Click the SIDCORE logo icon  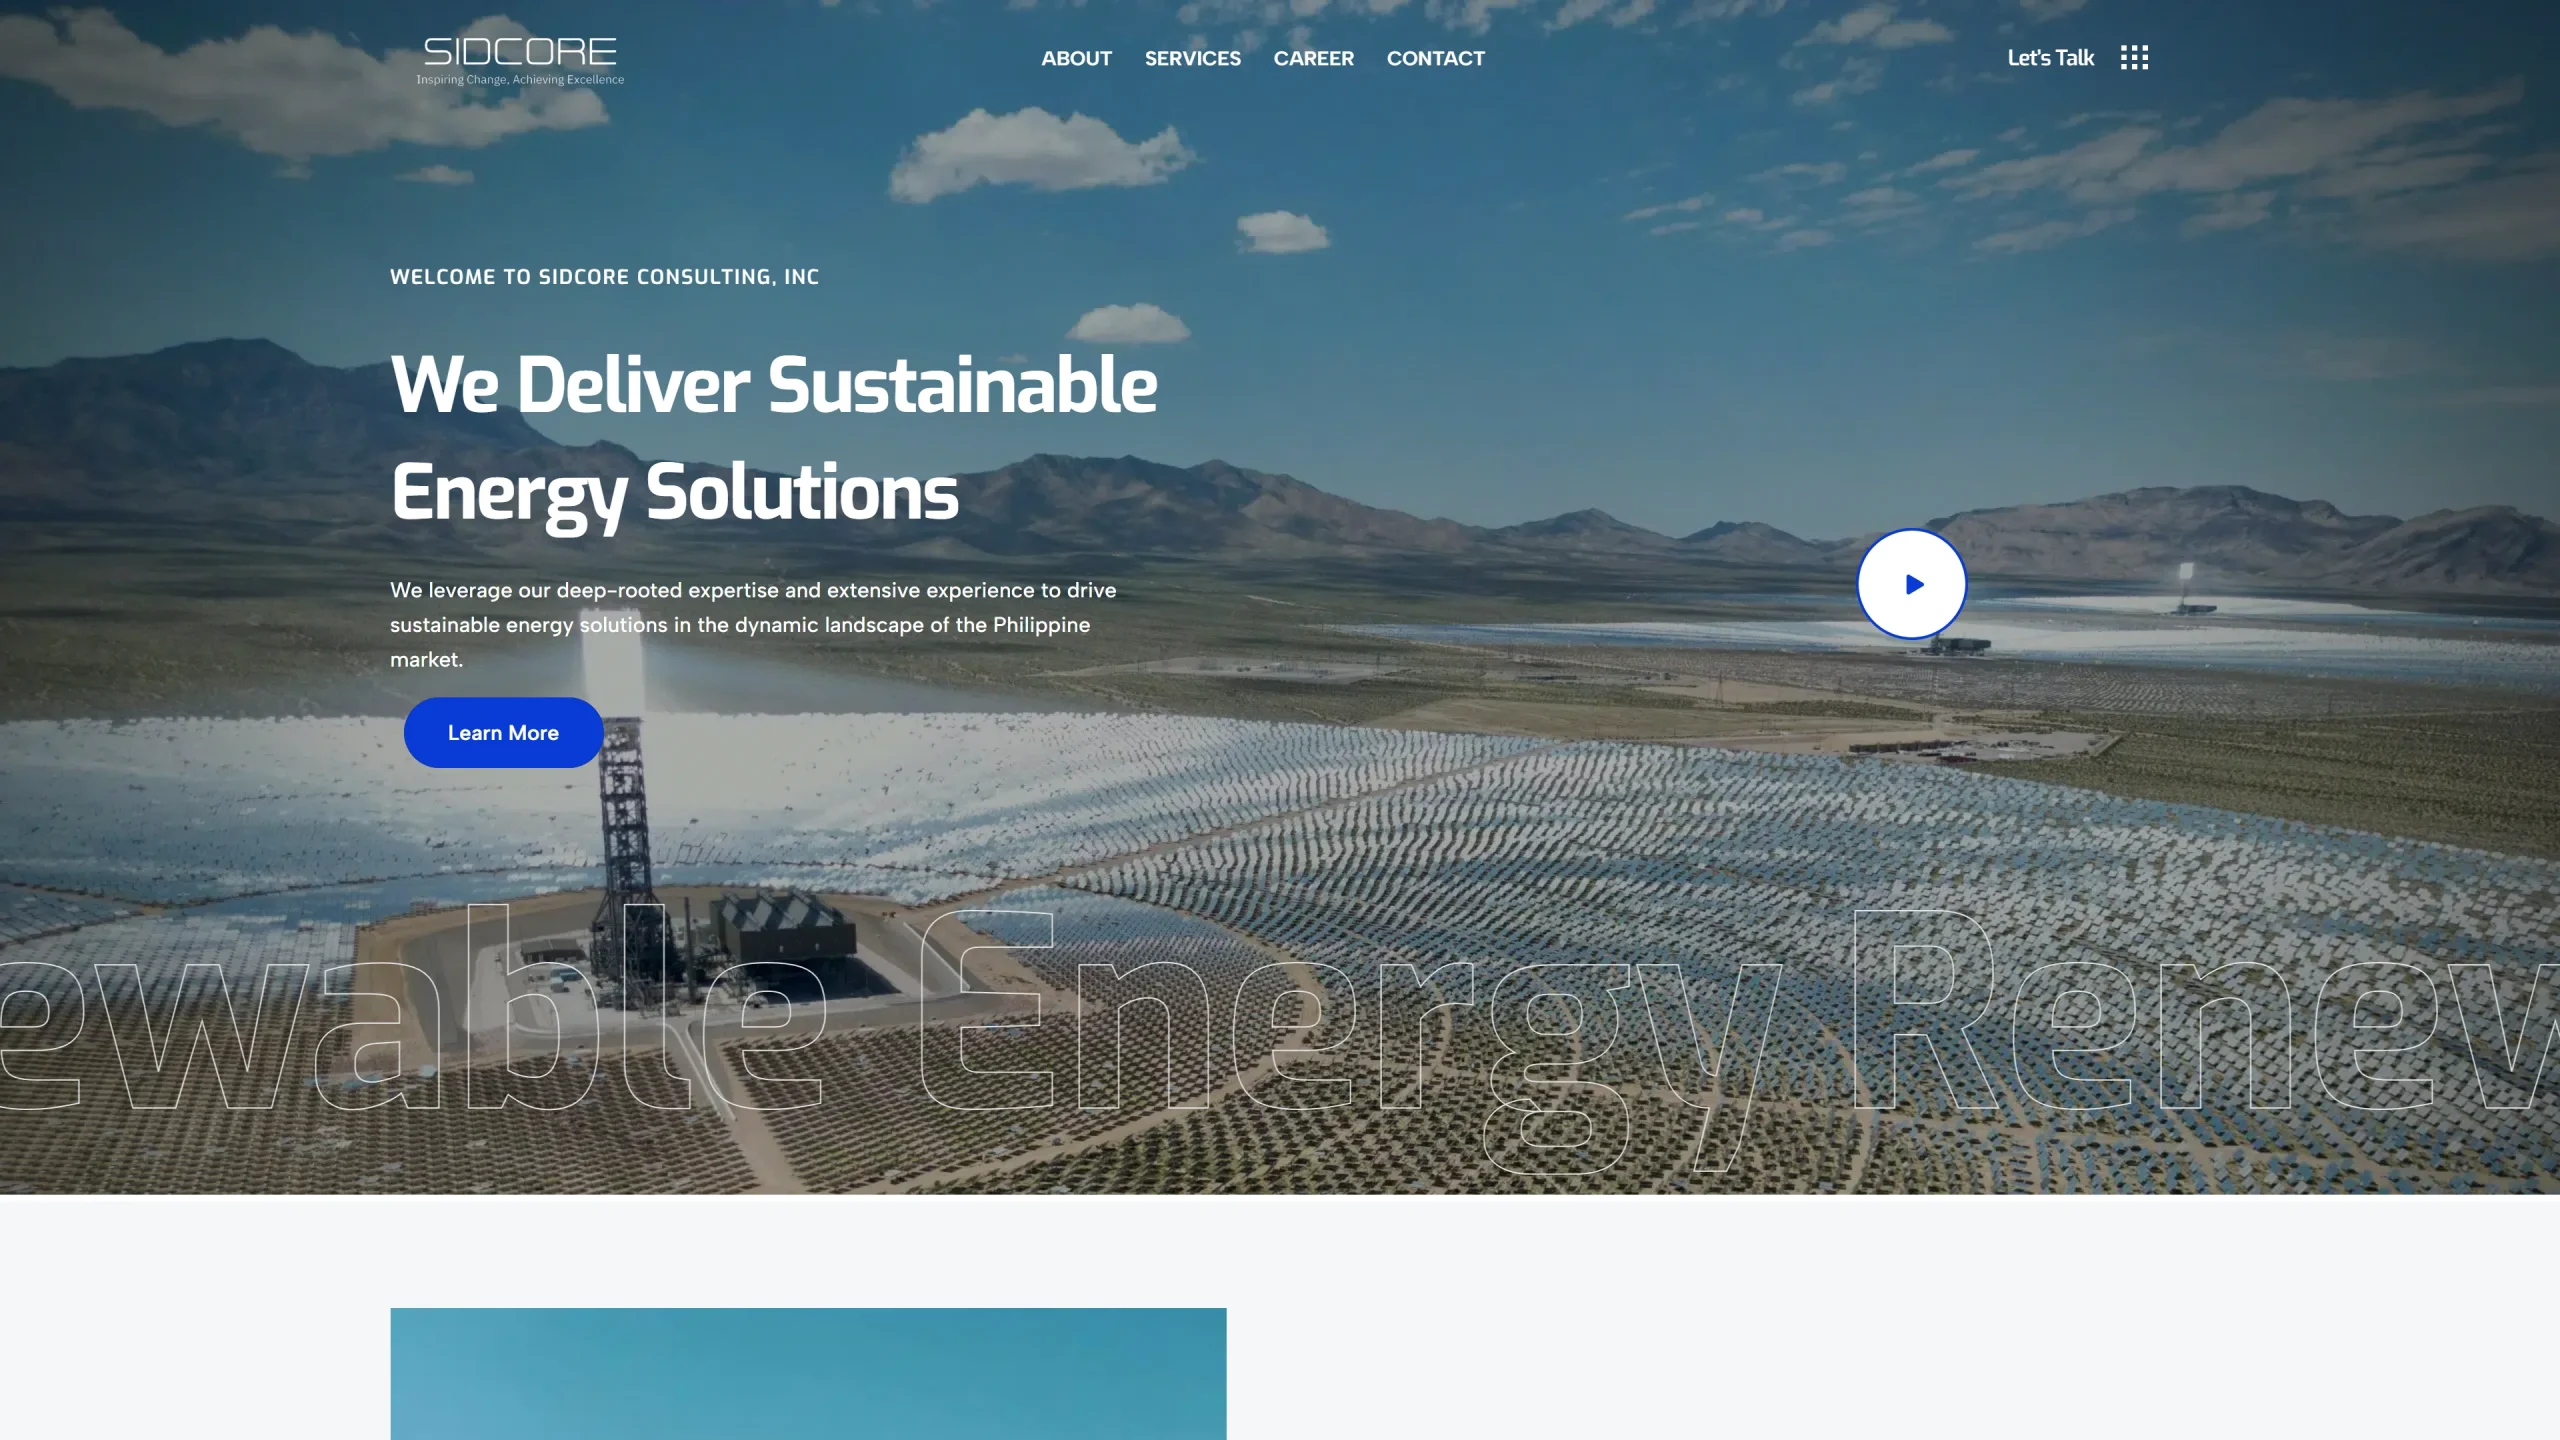pos(520,58)
